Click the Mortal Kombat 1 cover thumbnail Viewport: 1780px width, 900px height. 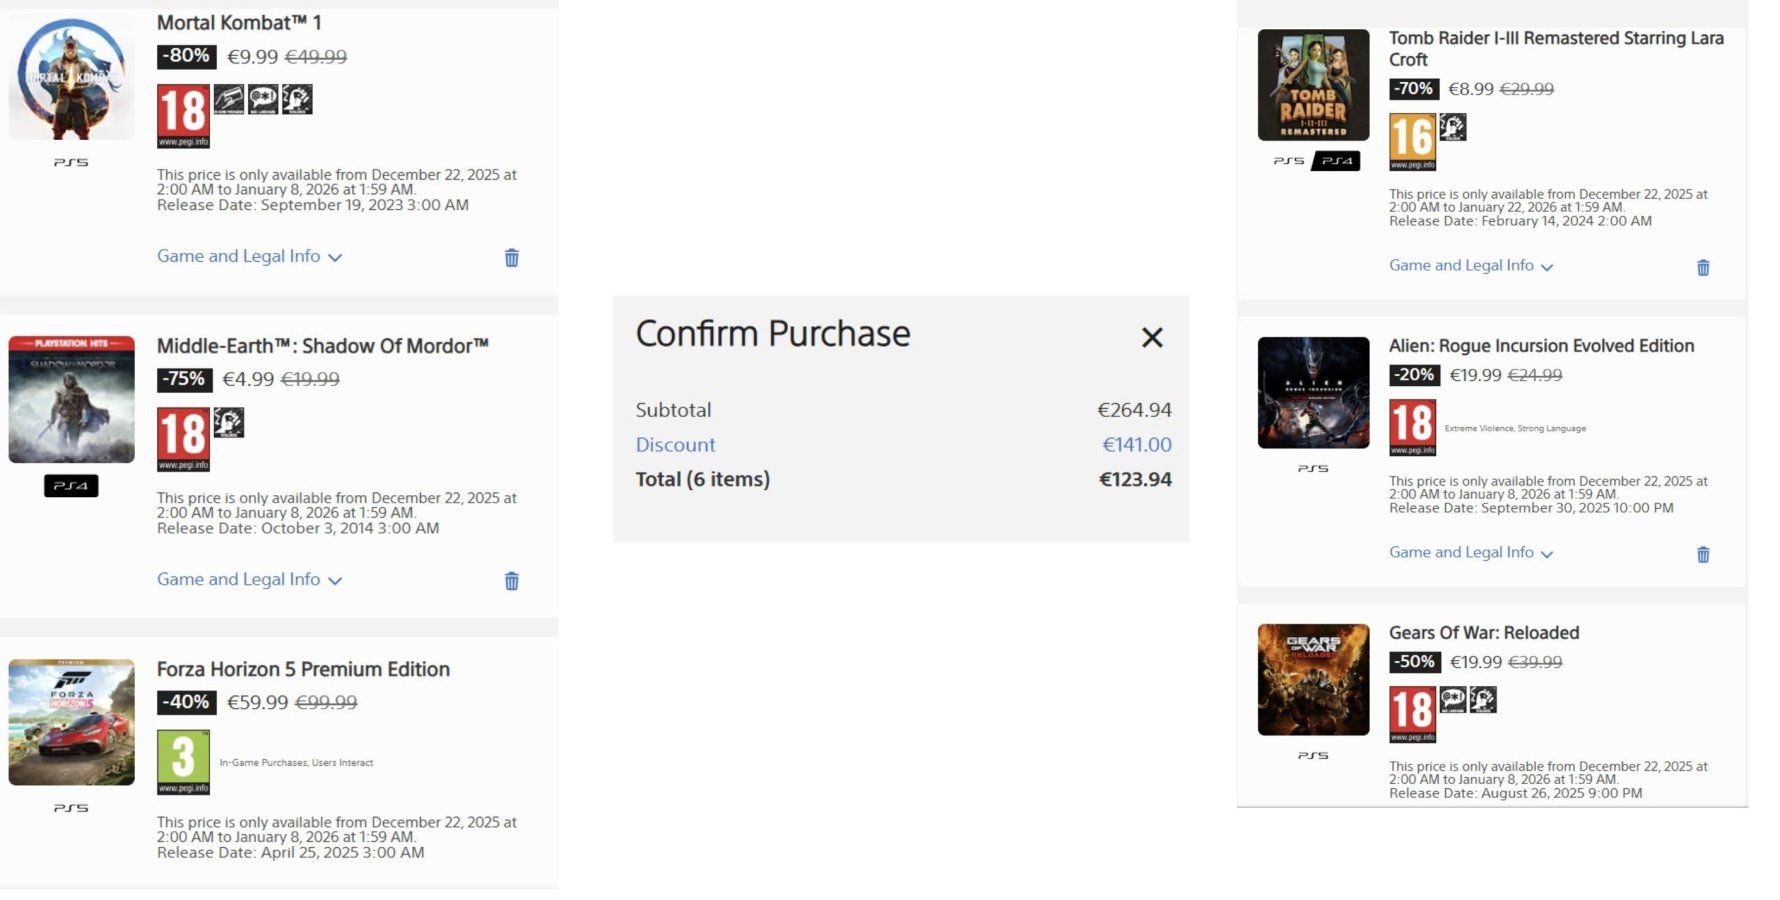72,77
